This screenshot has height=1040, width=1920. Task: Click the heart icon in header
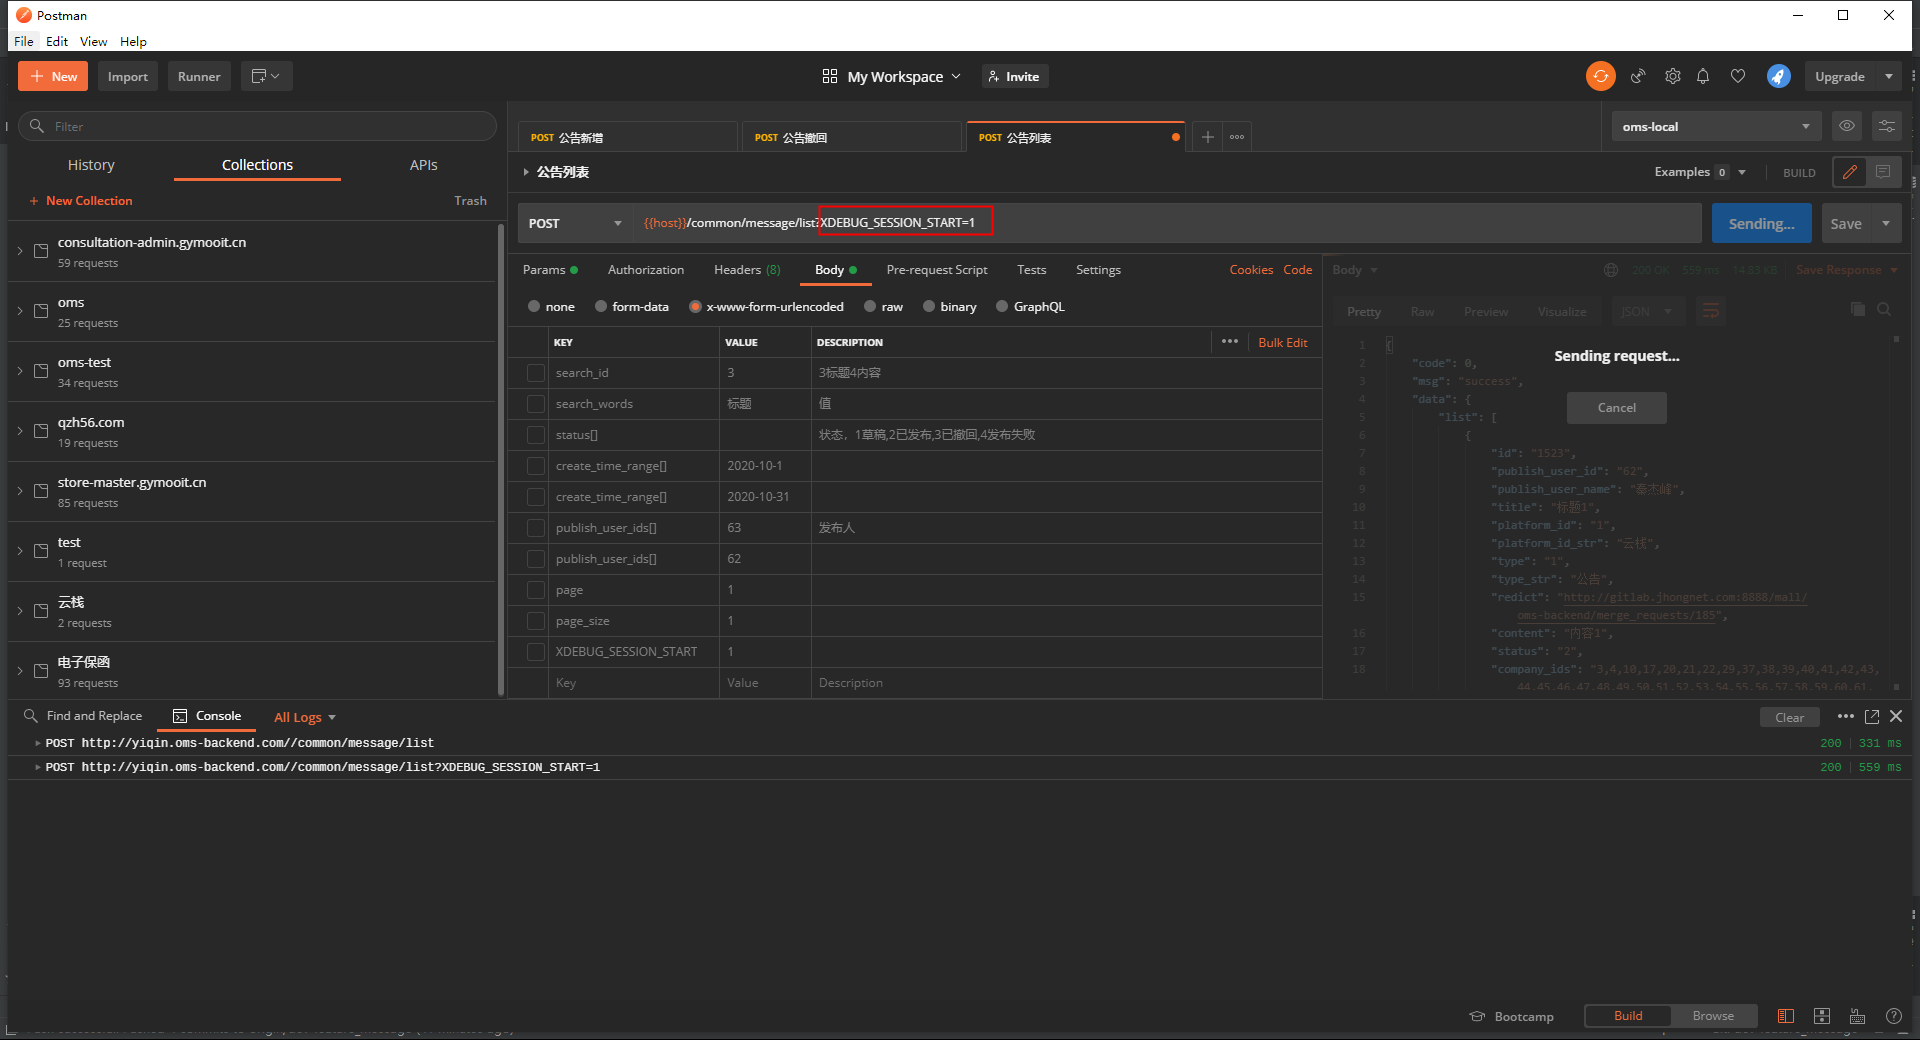pos(1738,76)
